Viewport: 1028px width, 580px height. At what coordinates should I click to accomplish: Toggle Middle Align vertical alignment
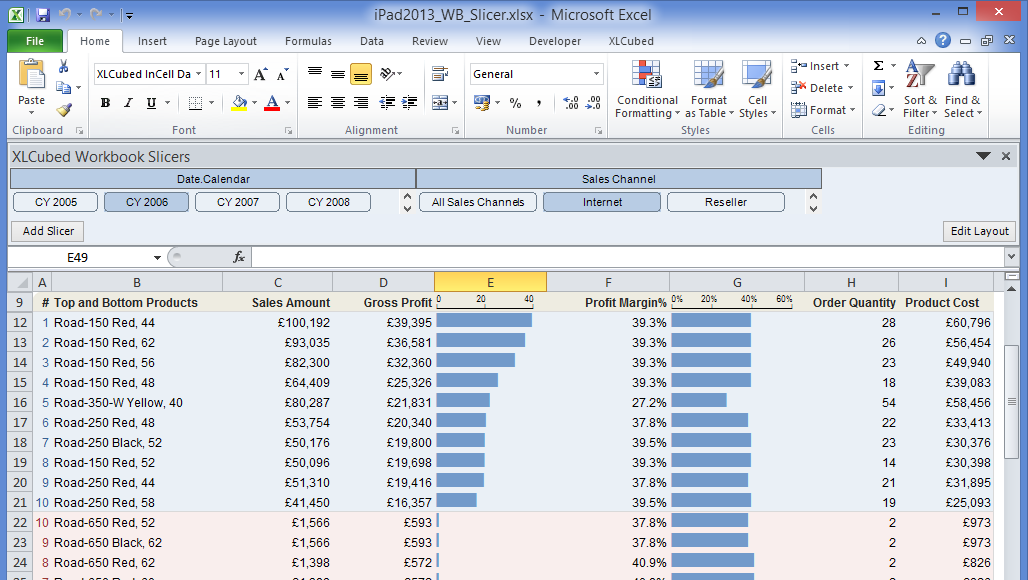coord(338,74)
